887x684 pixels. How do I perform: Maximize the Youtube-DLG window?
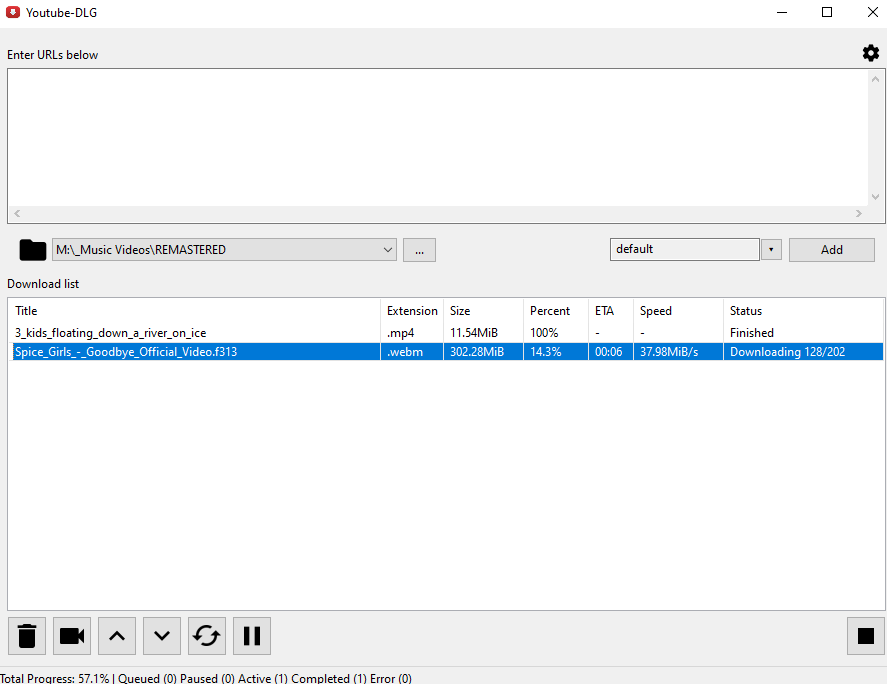coord(827,12)
